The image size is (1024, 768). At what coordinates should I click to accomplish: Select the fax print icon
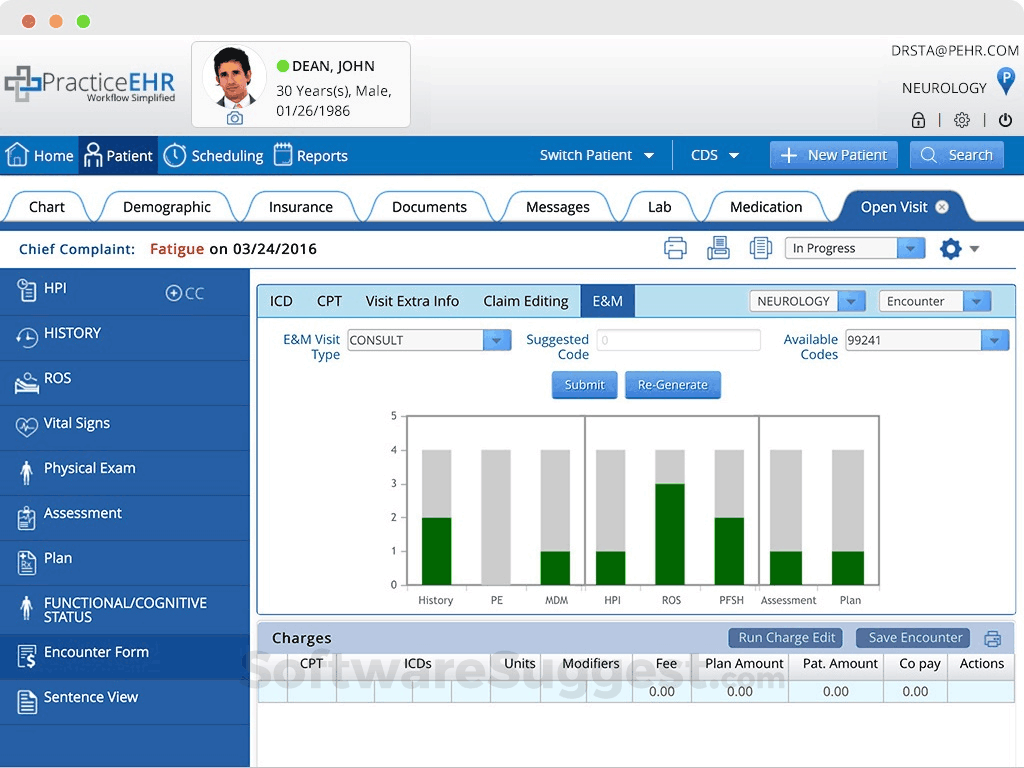pyautogui.click(x=718, y=248)
